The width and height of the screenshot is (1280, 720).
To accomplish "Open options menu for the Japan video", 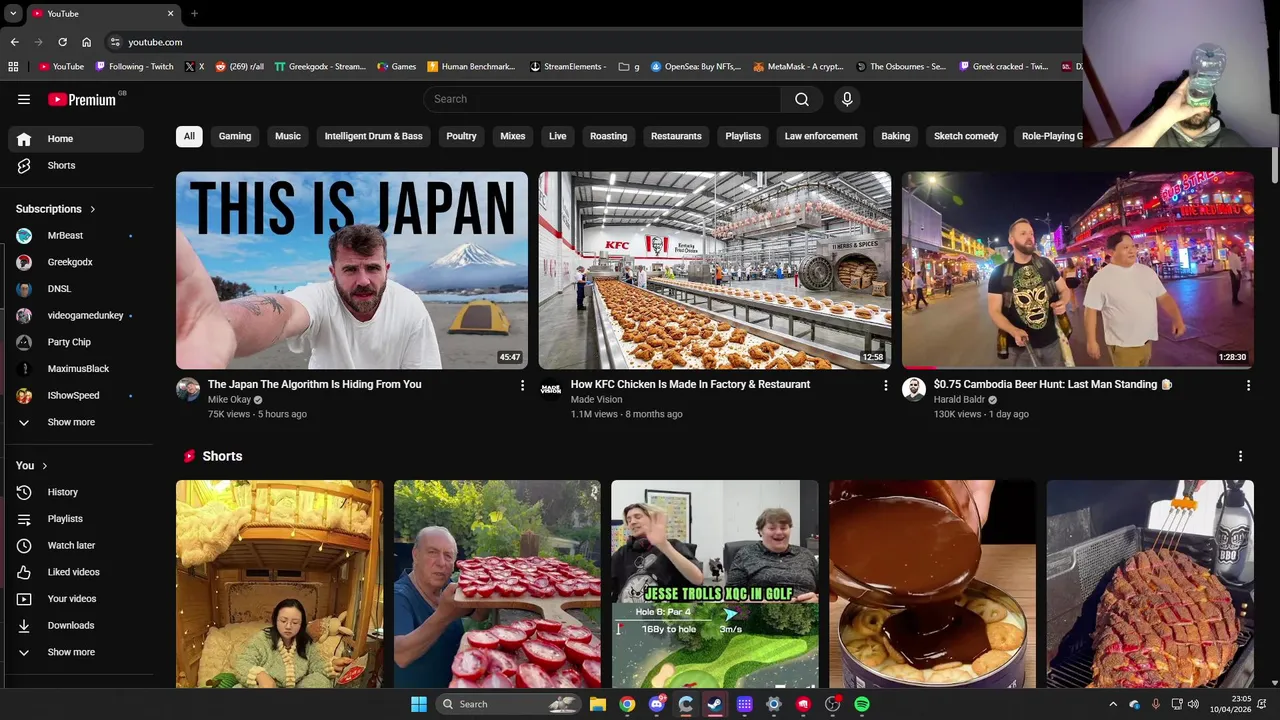I will click(x=522, y=385).
